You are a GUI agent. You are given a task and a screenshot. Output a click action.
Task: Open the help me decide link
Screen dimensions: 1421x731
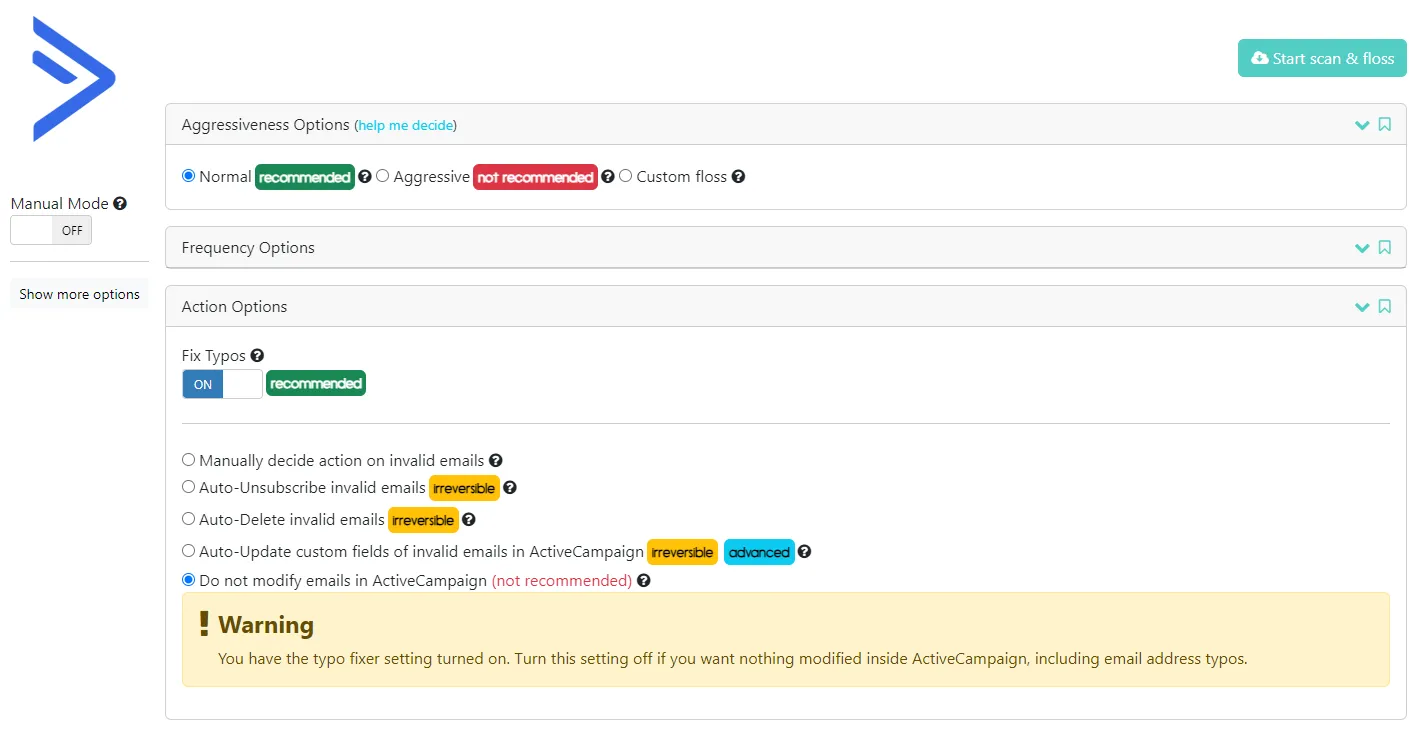[406, 126]
